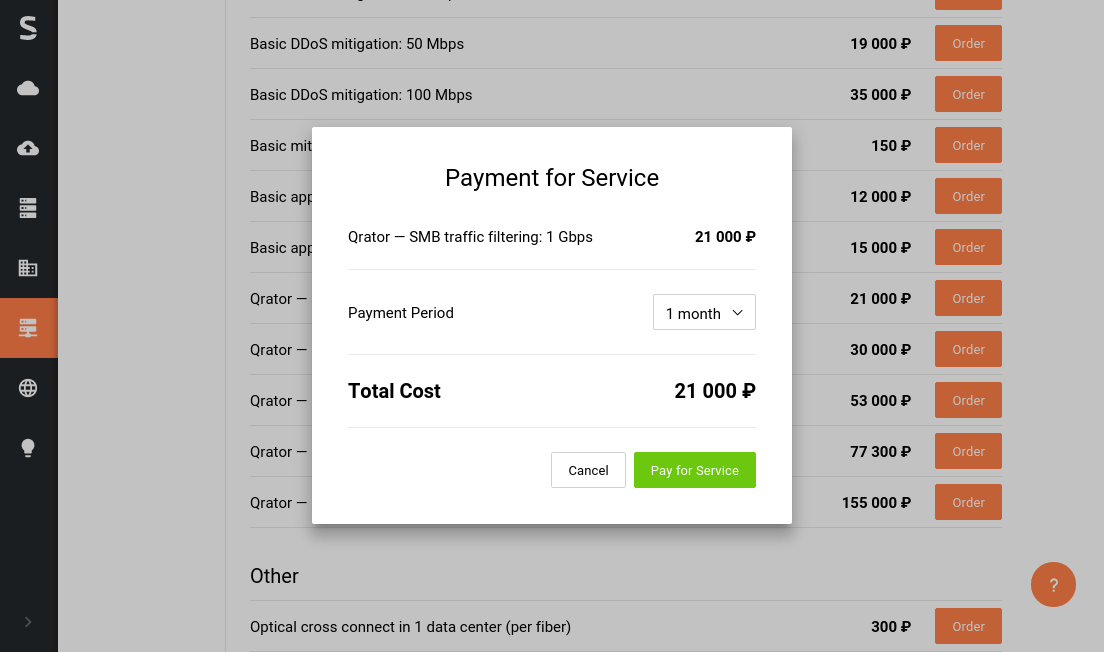Click Order in the 15 000 ₽ row

click(x=968, y=247)
